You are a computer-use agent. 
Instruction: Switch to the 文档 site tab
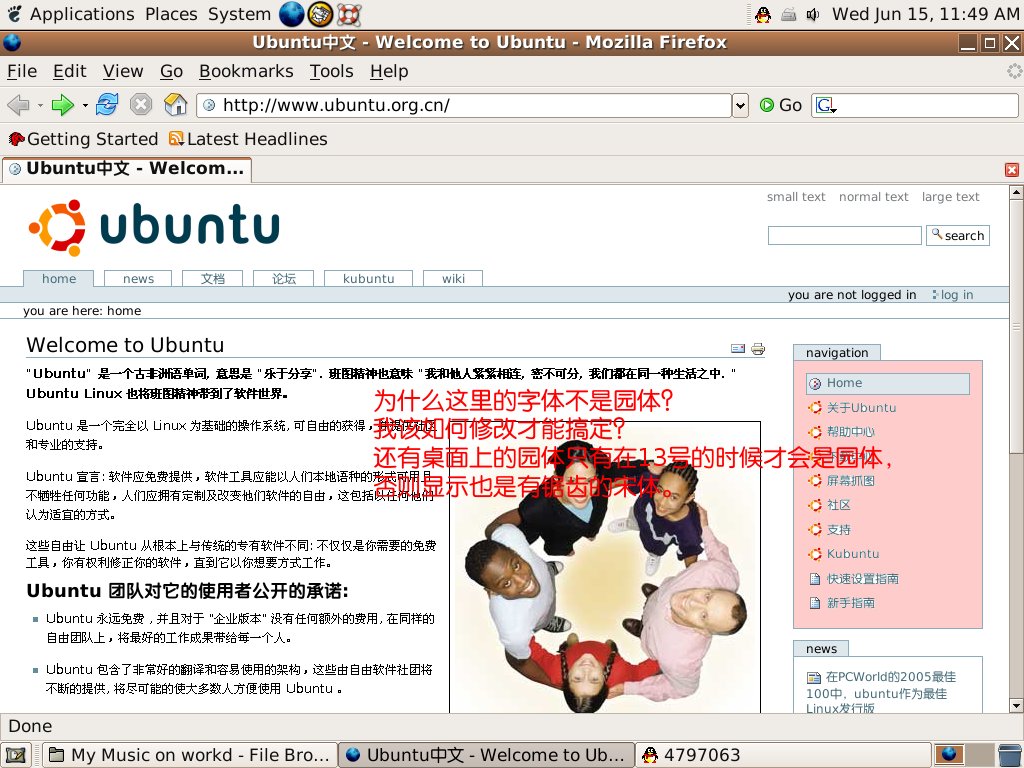click(212, 279)
